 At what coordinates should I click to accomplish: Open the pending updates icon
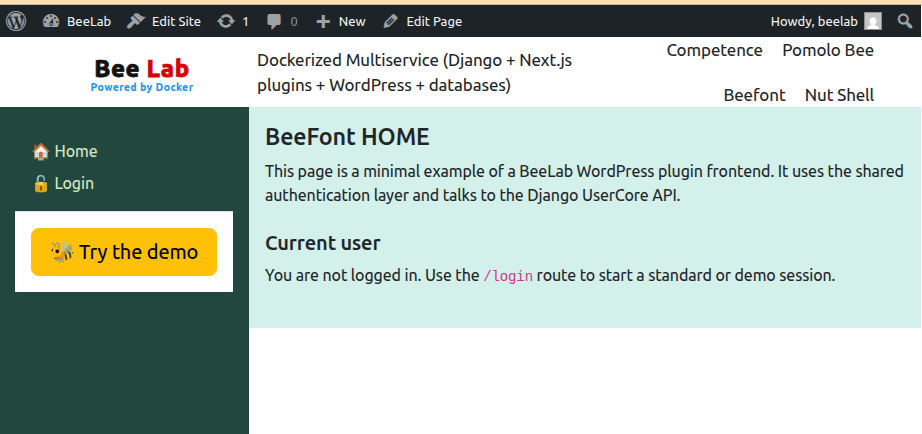(227, 21)
